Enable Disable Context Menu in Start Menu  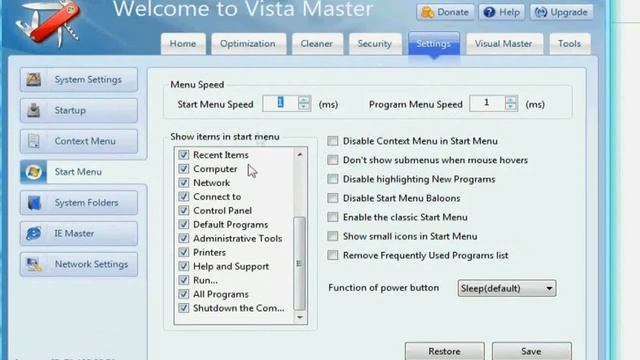[x=333, y=141]
